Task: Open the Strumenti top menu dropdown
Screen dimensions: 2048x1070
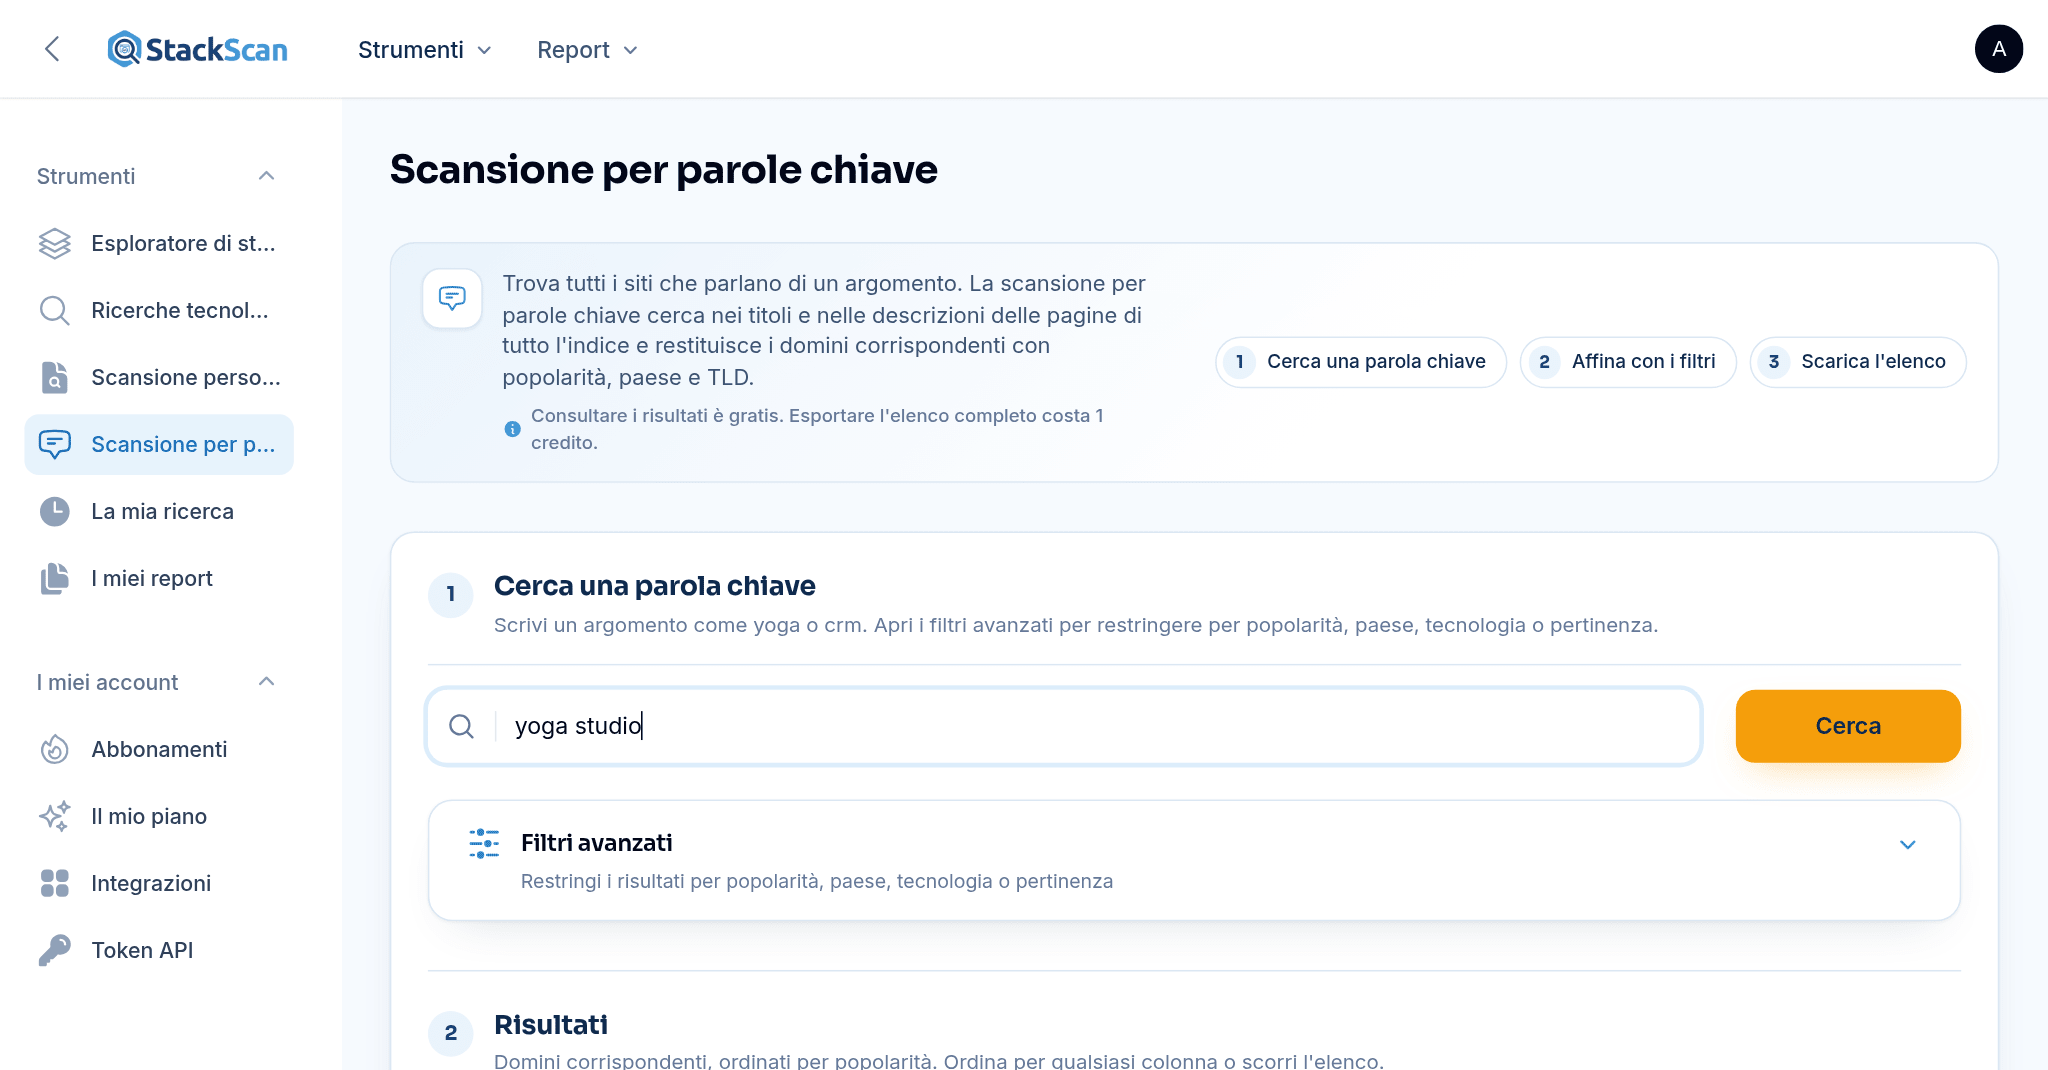Action: (x=425, y=50)
